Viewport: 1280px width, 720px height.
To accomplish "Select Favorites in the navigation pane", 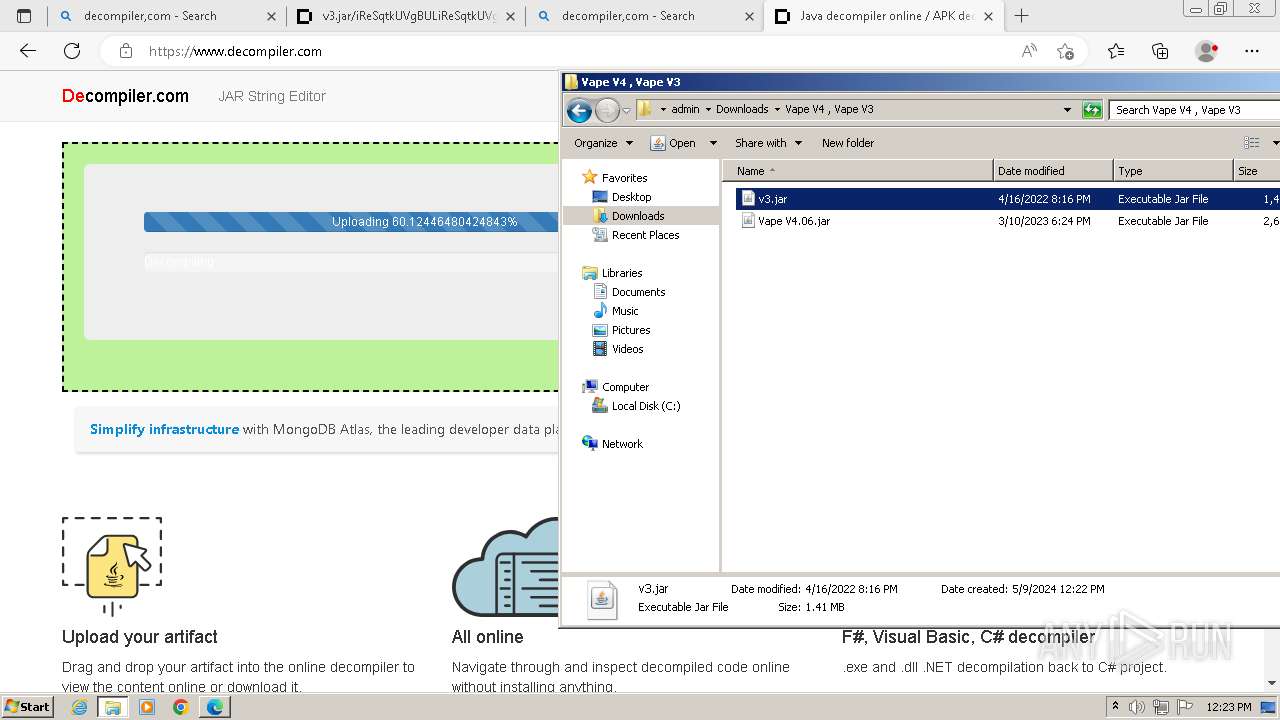I will tap(624, 178).
